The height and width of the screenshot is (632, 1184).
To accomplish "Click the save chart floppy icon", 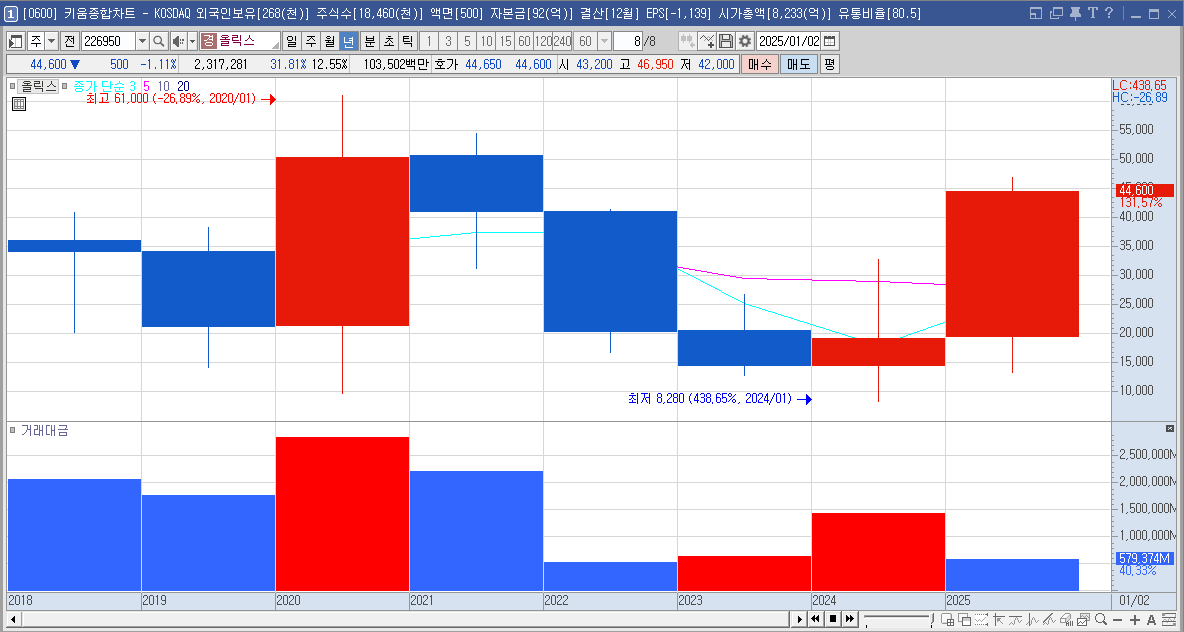I will 726,41.
